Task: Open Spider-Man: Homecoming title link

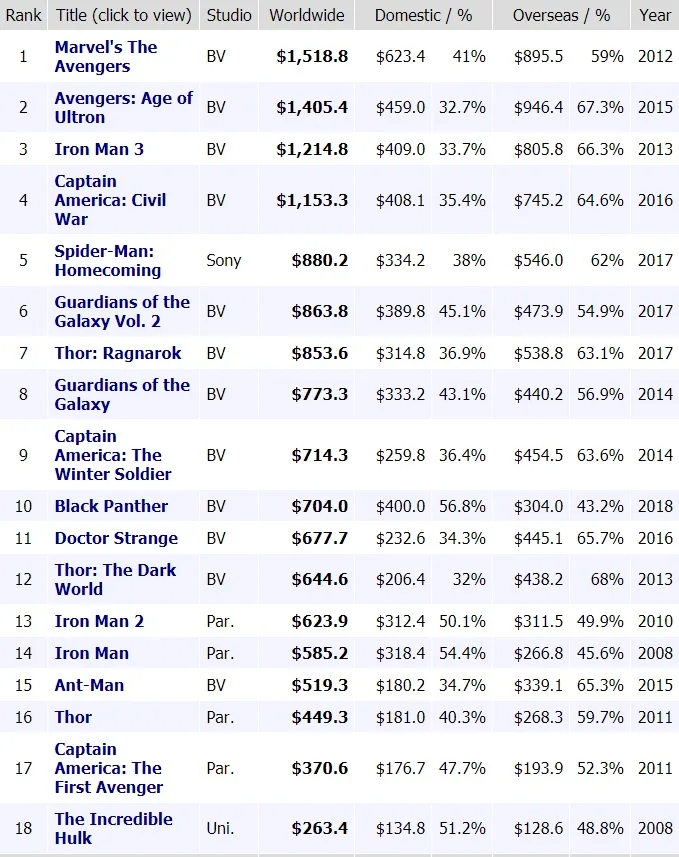Action: (x=107, y=260)
